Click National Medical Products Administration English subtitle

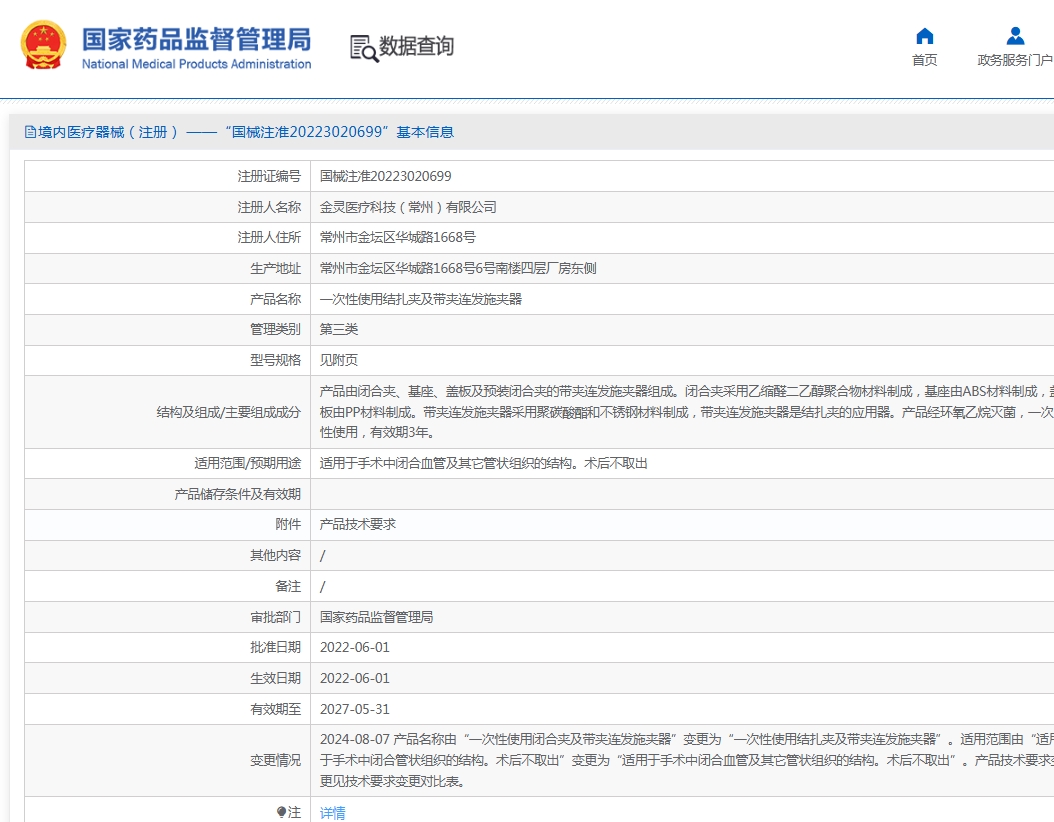point(196,64)
